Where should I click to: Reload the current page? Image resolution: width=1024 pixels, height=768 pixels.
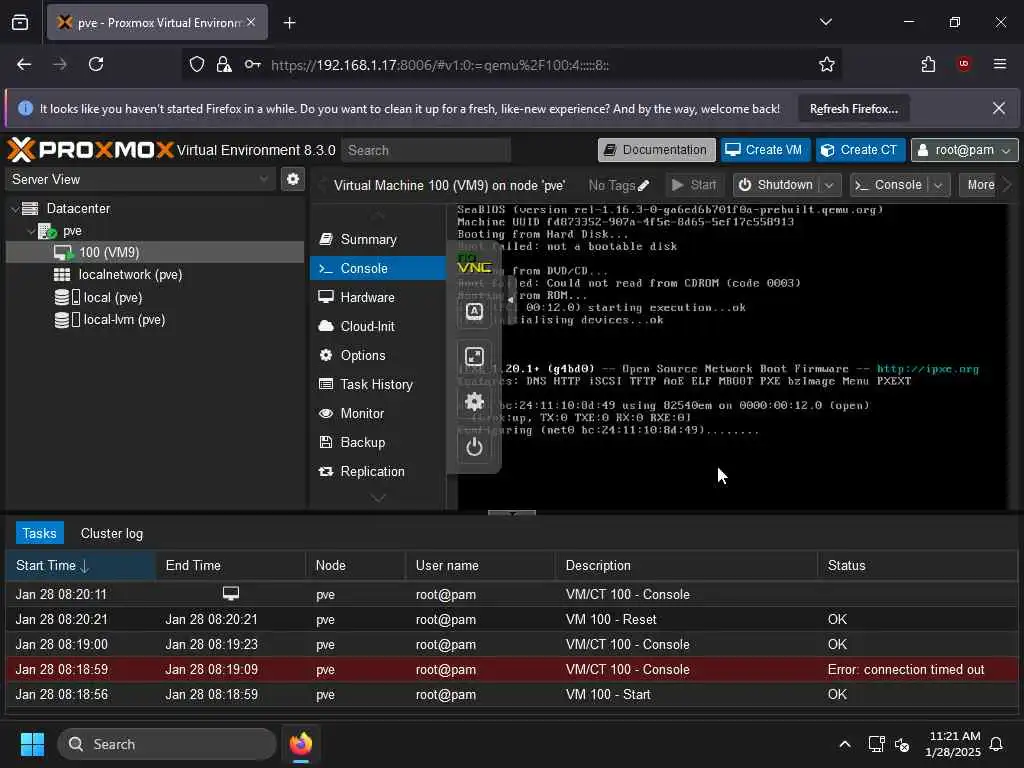pos(96,64)
